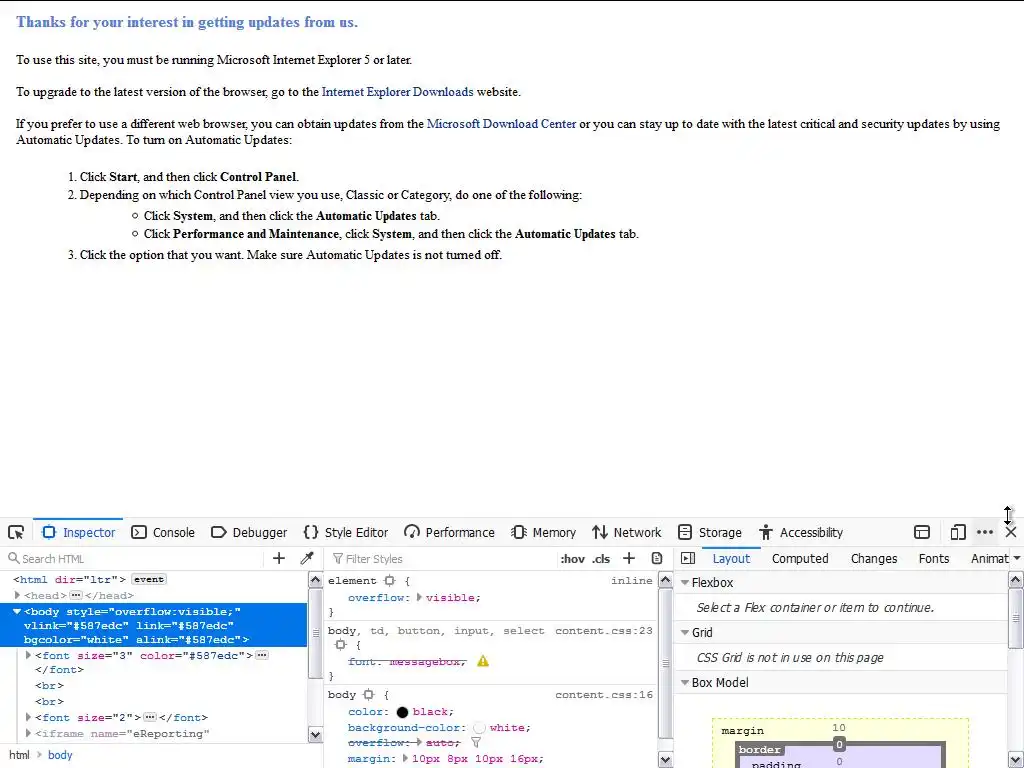1024x768 pixels.
Task: Open the Network tab
Action: [x=626, y=532]
